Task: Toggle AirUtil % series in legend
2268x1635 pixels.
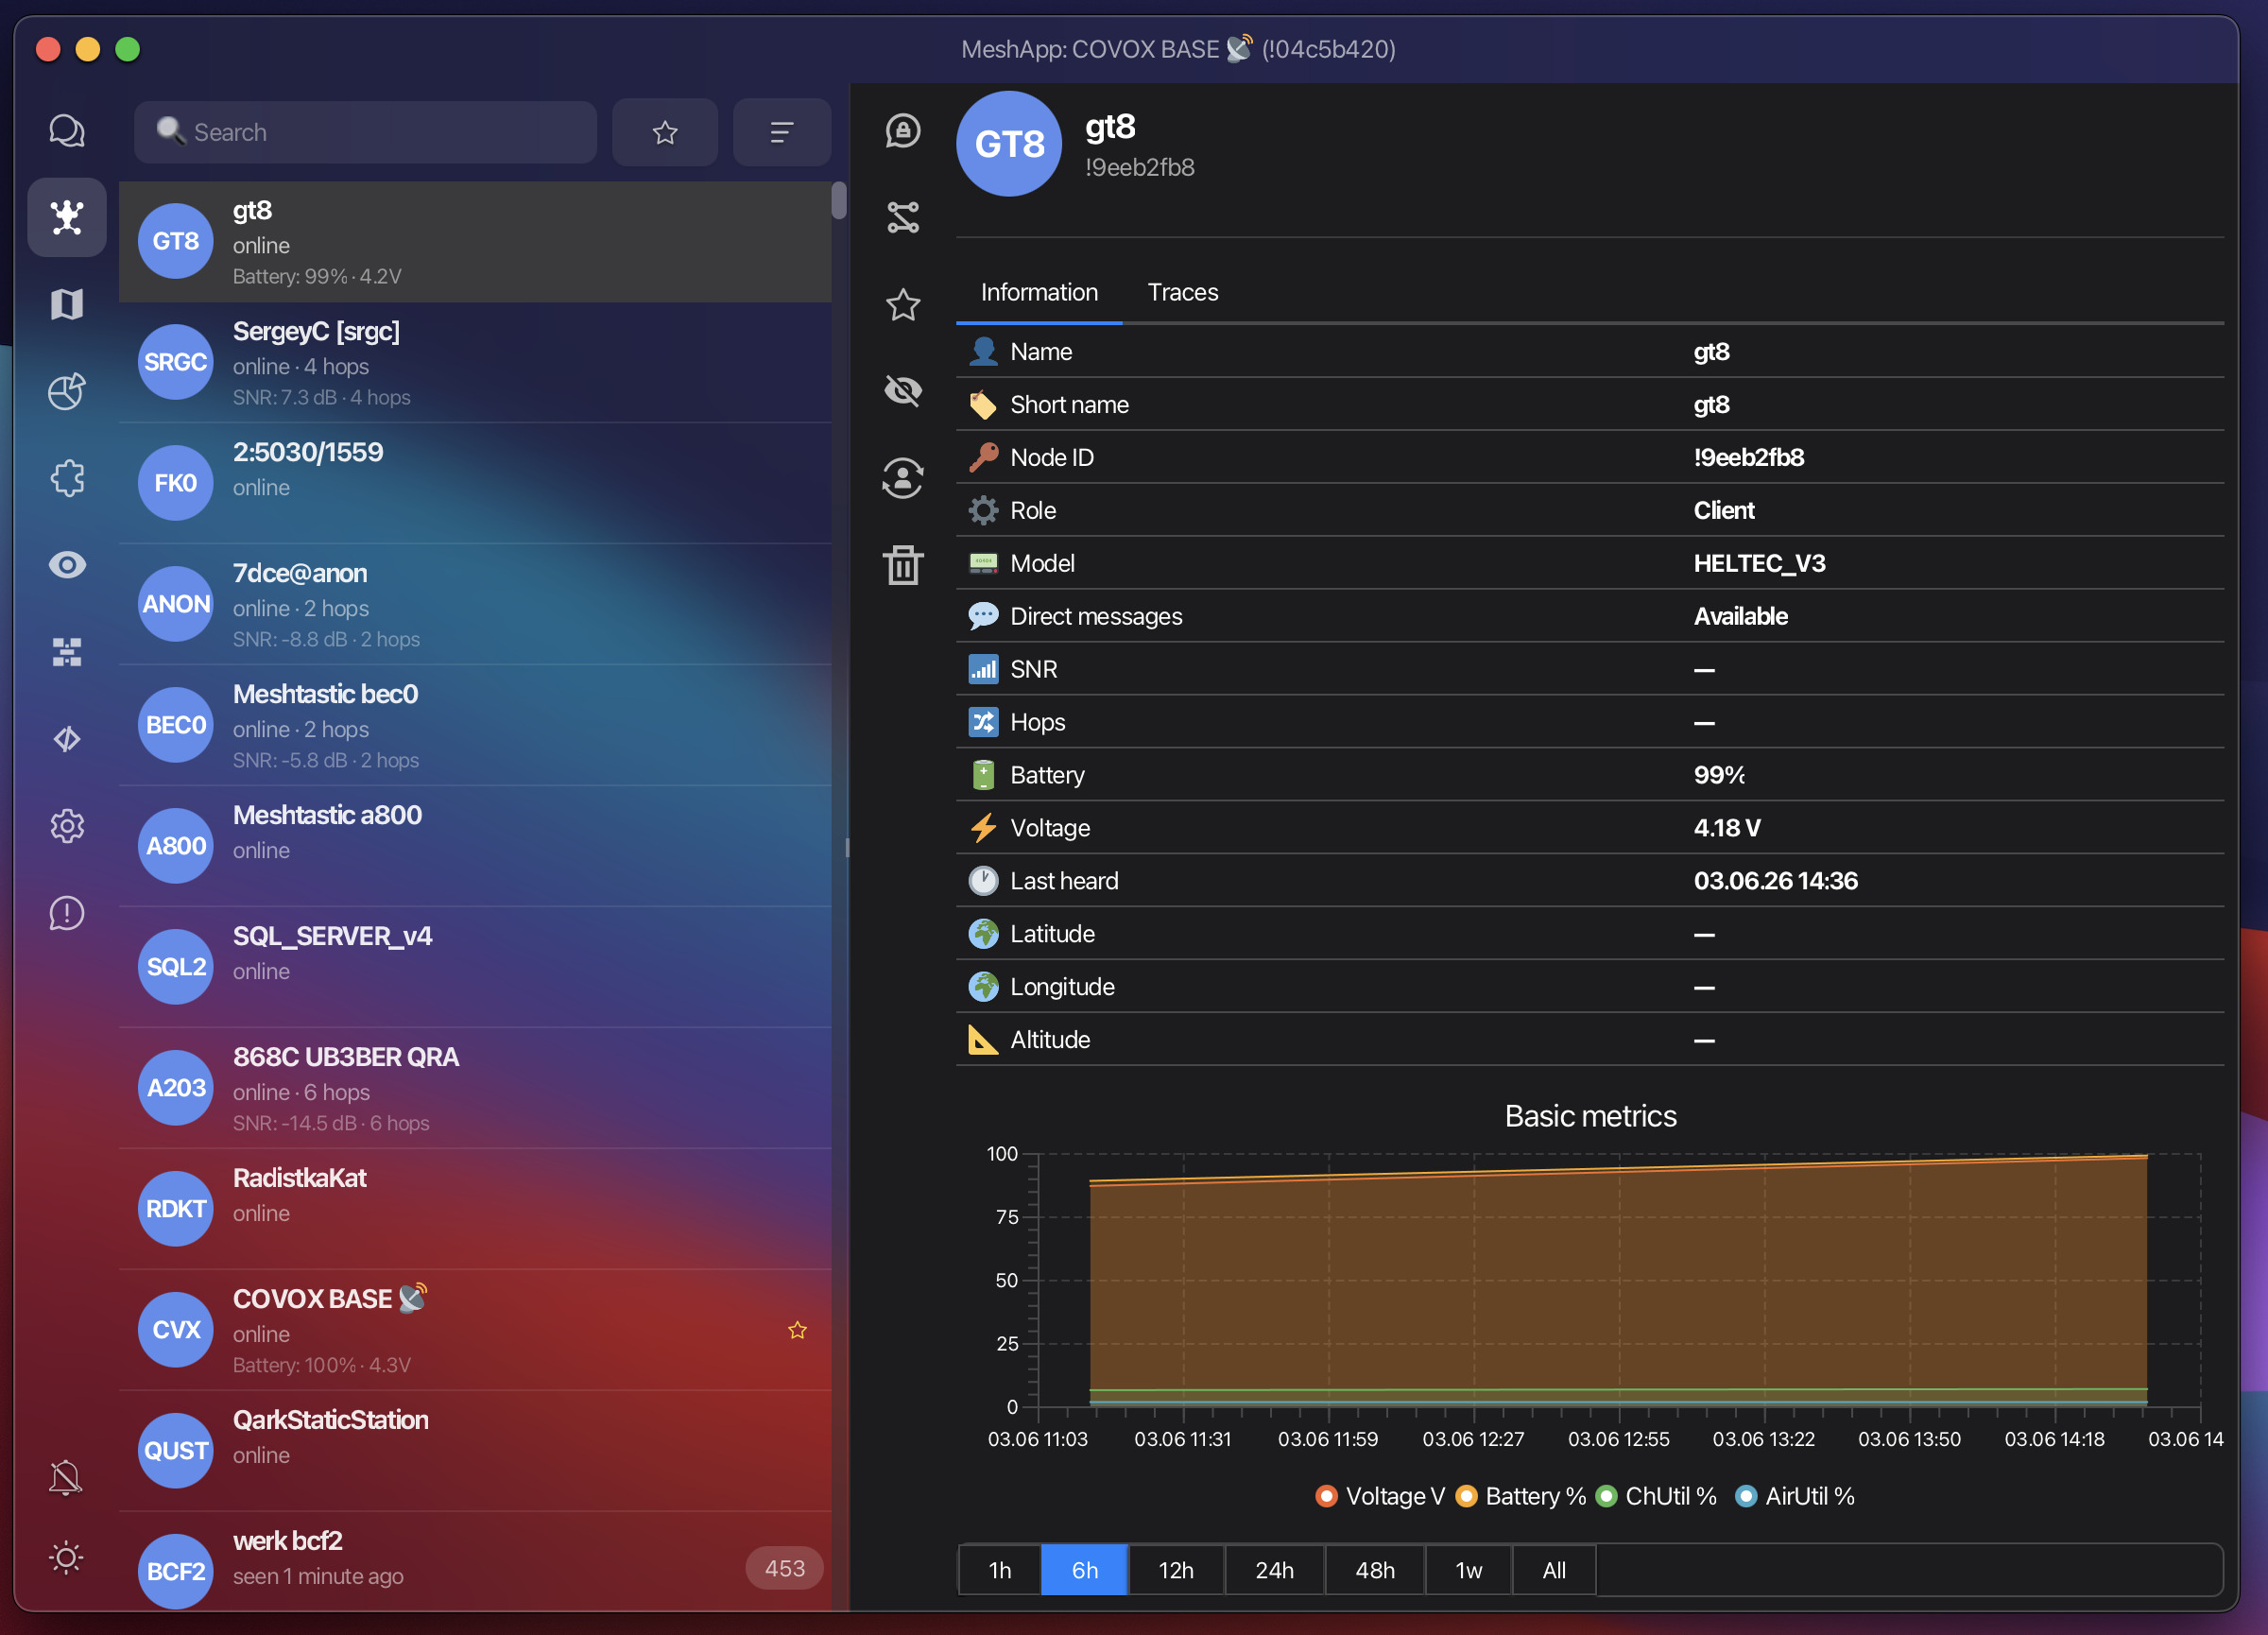Action: coord(1795,1496)
